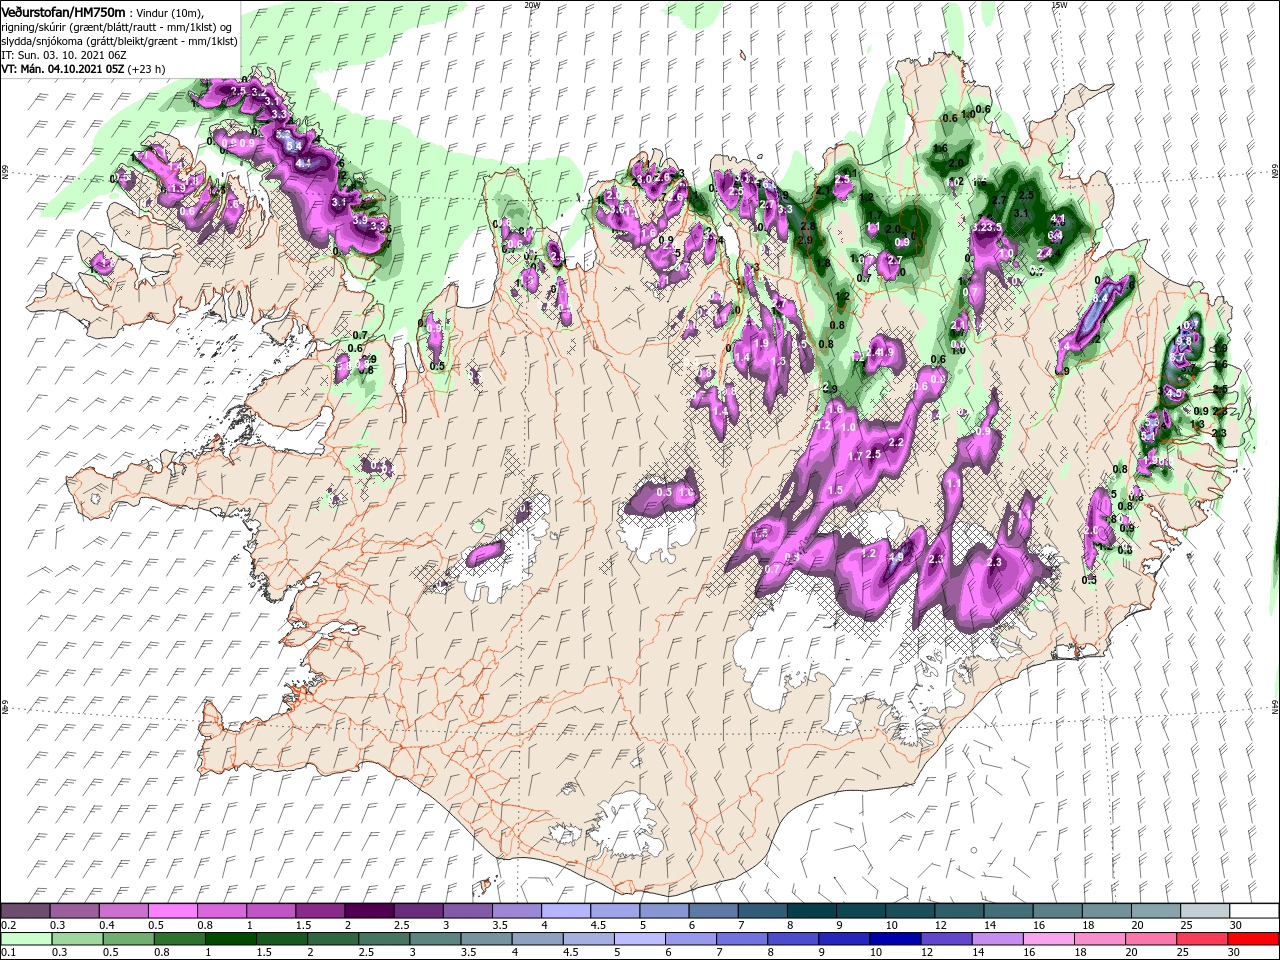
Task: Select bottom legend dark green swatch between 1 and 1.5
Action: (x=230, y=939)
